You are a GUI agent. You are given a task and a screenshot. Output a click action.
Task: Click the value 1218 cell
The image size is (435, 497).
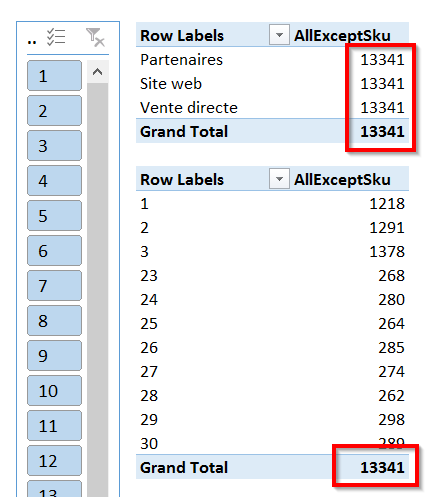(x=387, y=204)
